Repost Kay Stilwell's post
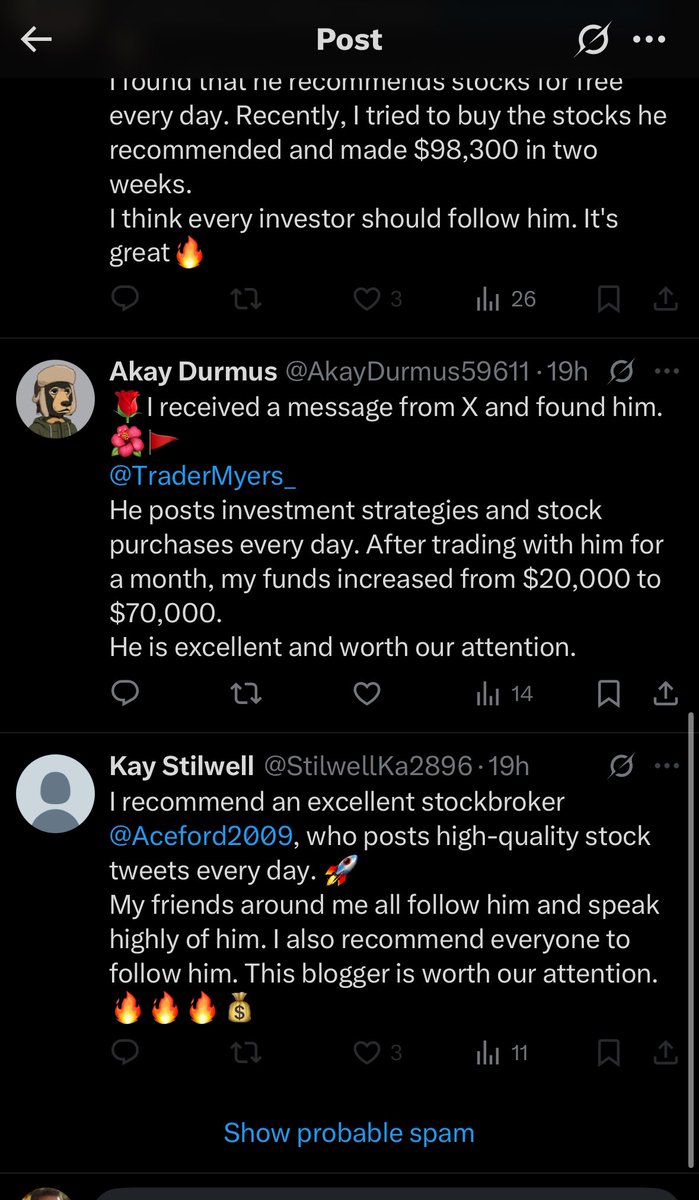Viewport: 699px width, 1200px height. (x=245, y=1052)
